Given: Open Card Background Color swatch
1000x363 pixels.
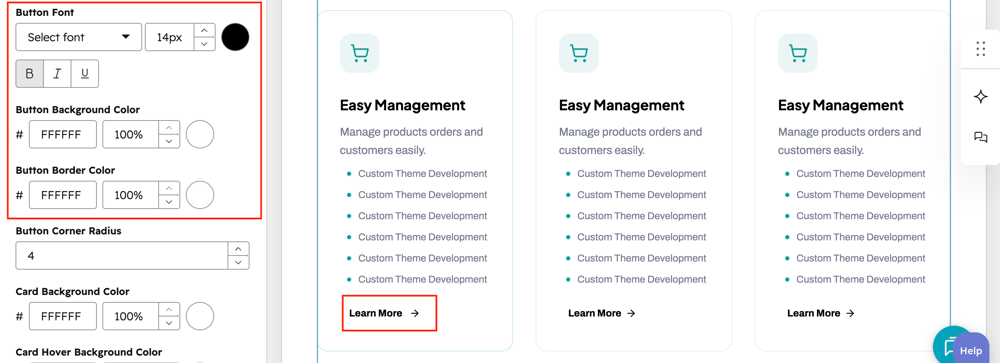Looking at the screenshot, I should (x=200, y=316).
